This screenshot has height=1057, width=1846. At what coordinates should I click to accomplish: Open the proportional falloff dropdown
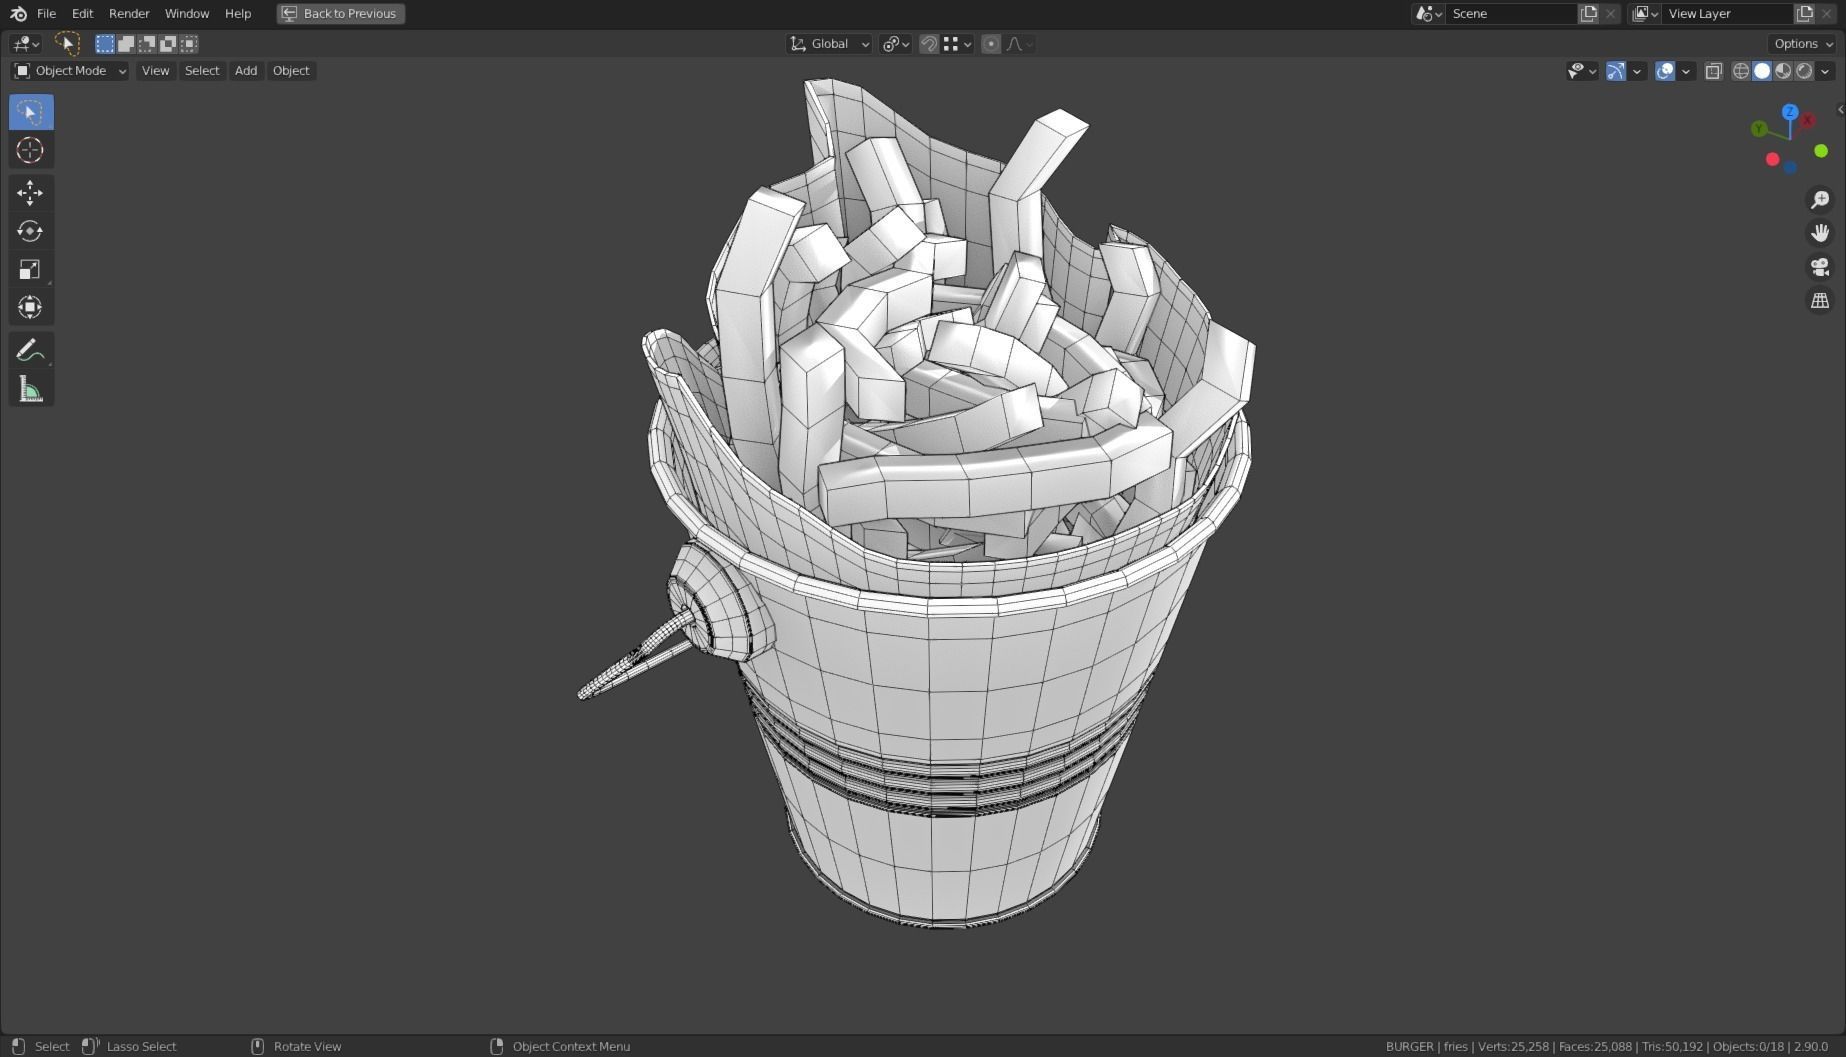(x=1020, y=43)
